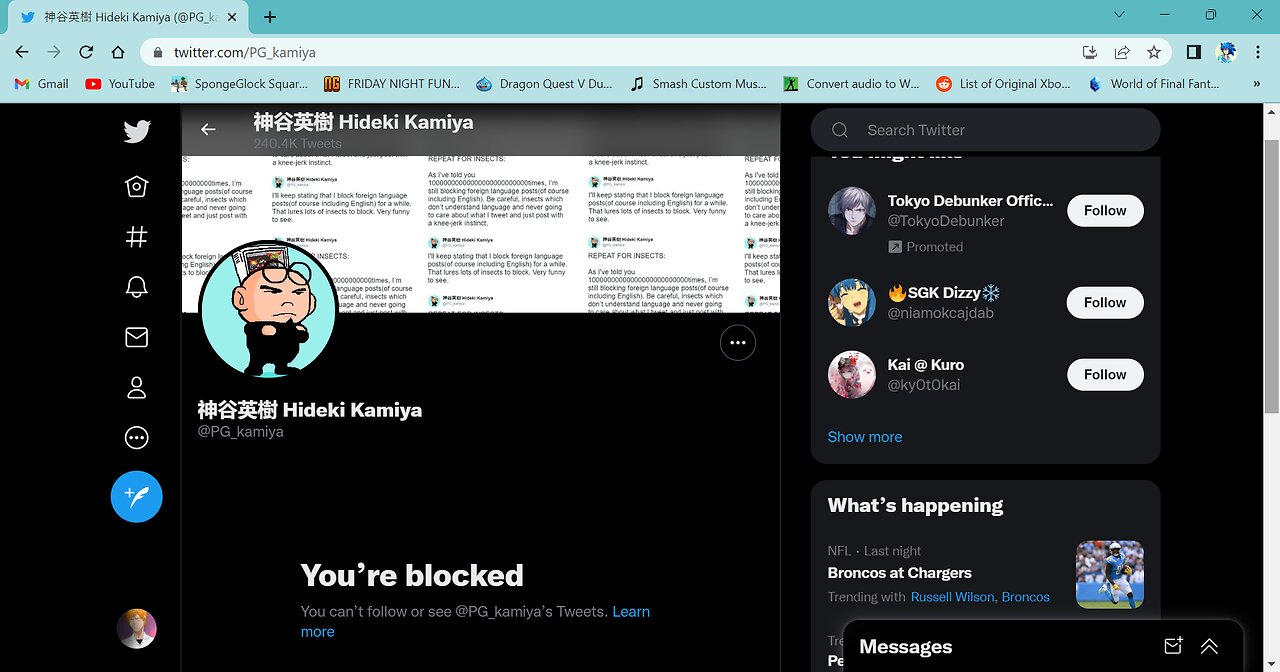Open the Broncos at Chargers thumbnail
Viewport: 1280px width, 672px height.
click(x=1110, y=575)
